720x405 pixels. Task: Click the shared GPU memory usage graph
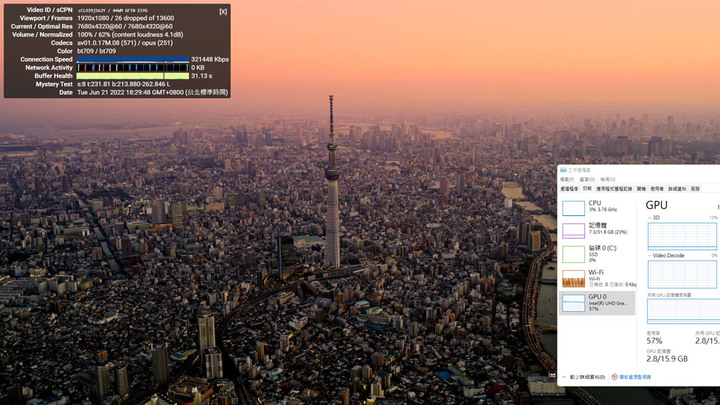click(x=683, y=311)
